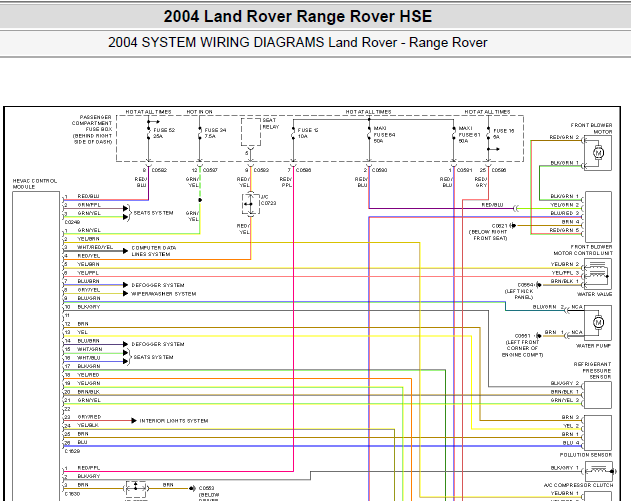Click the 'WHT/RED/YEL' wire label
The image size is (631, 501).
tap(95, 247)
